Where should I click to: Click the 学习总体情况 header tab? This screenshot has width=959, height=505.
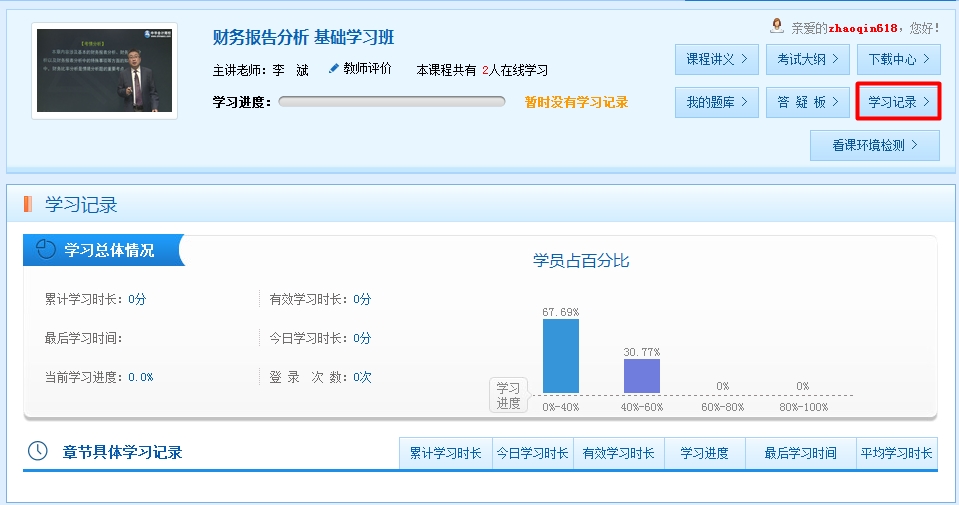click(103, 250)
